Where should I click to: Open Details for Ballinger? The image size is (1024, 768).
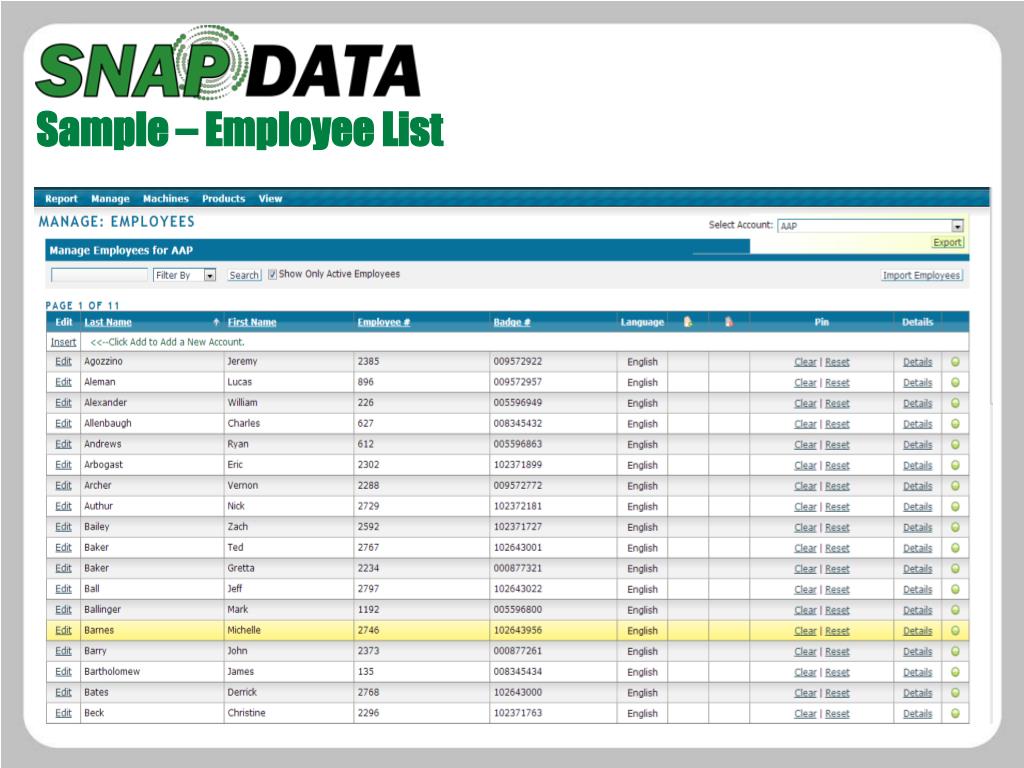(x=918, y=610)
